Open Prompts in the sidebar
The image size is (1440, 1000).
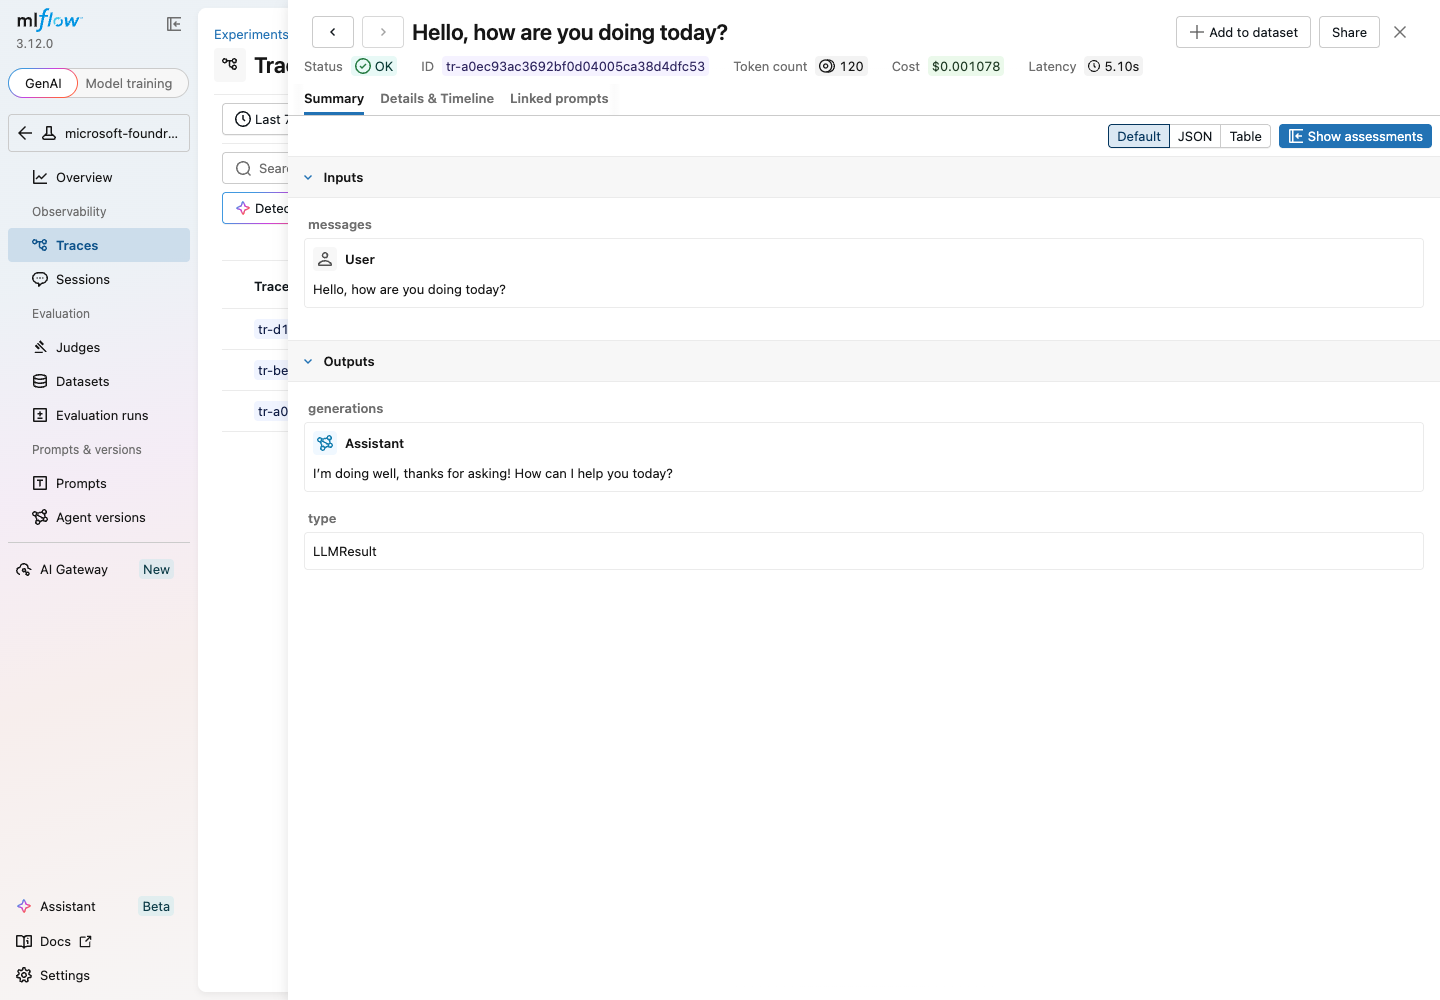[99, 483]
